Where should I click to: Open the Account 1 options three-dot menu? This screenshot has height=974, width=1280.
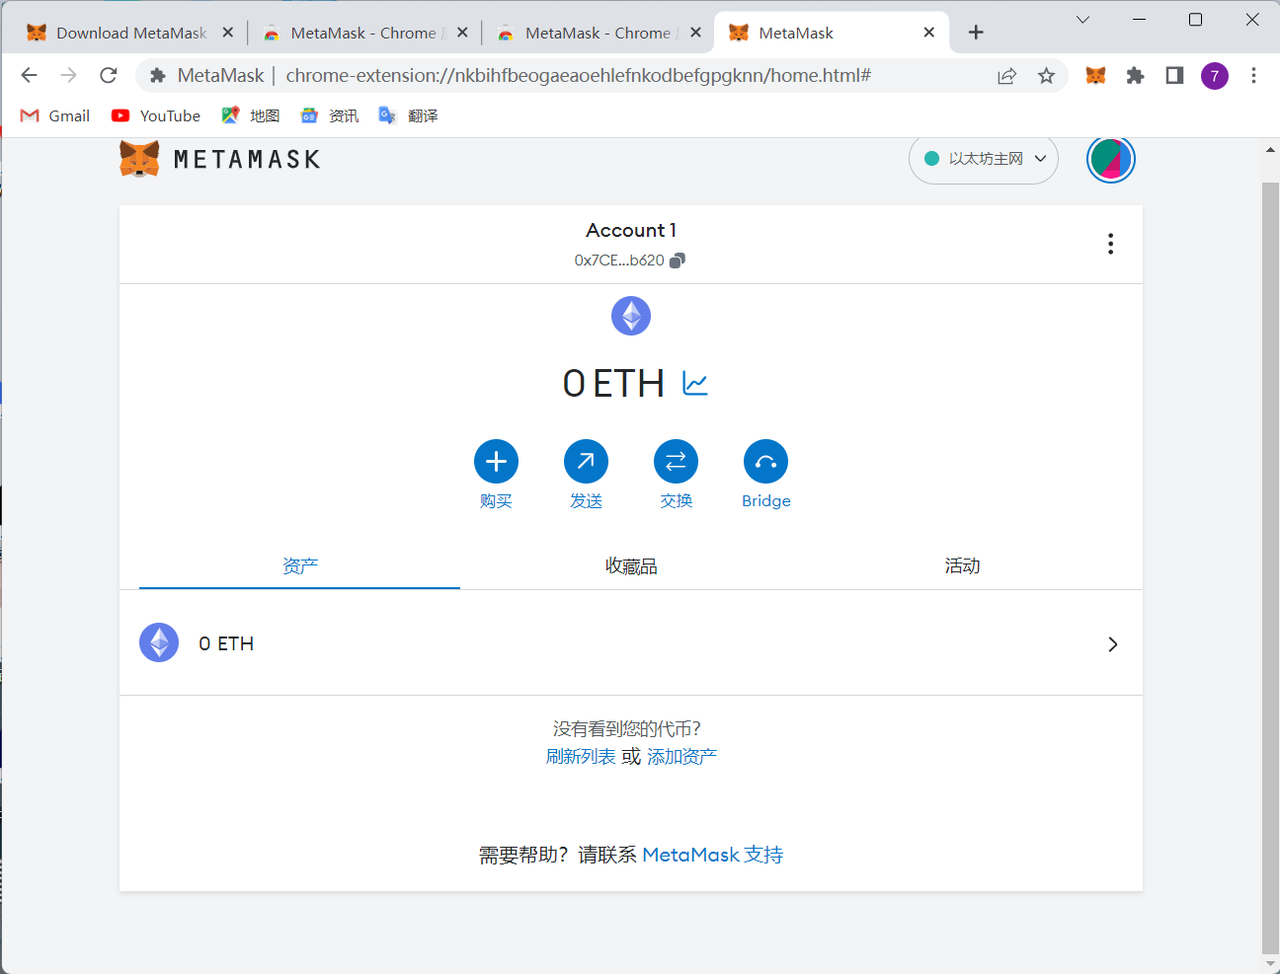pos(1110,244)
